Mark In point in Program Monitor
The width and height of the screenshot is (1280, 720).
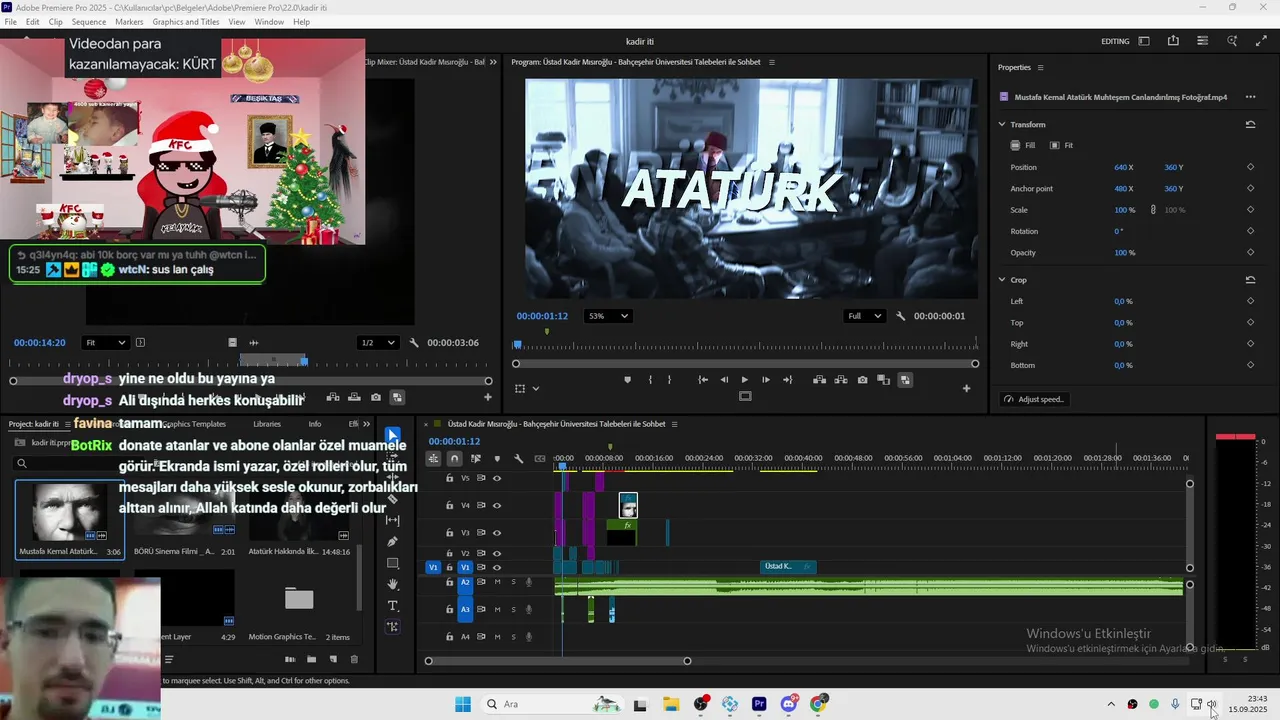pyautogui.click(x=650, y=380)
